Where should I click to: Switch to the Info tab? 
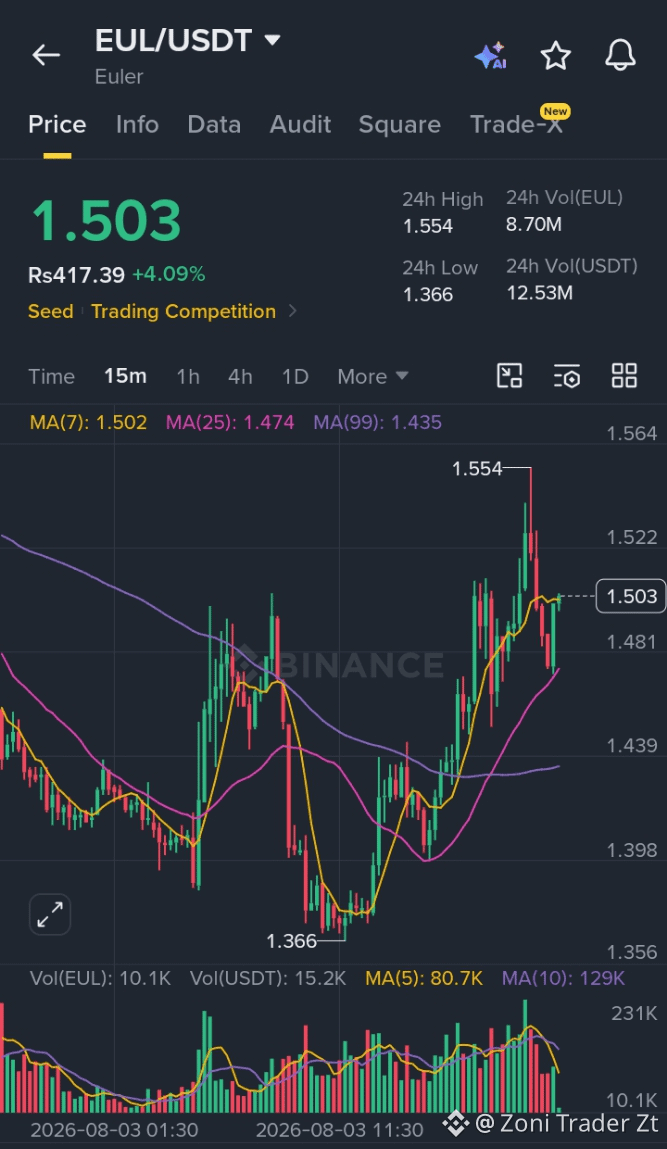pos(137,125)
